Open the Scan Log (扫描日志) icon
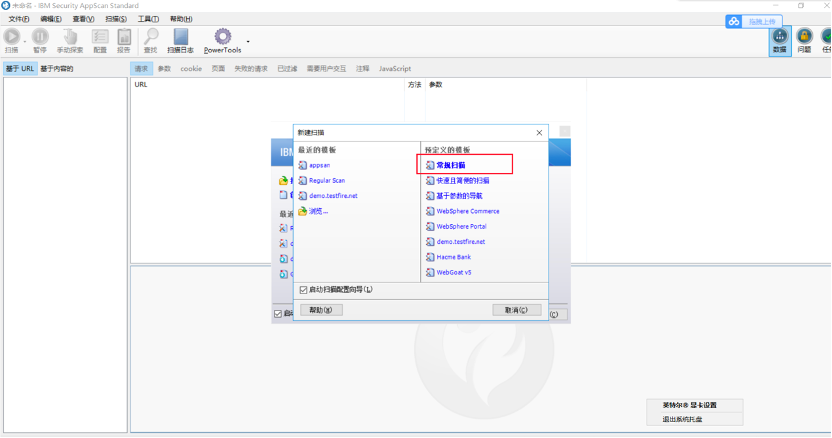The width and height of the screenshot is (832, 438). pos(180,37)
